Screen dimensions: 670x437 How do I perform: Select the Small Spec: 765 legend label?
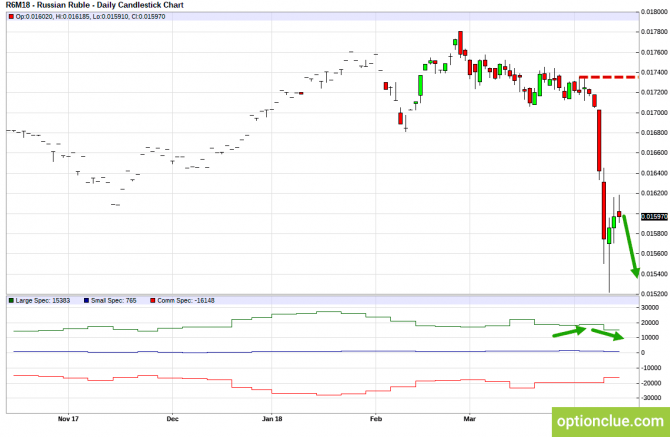coord(114,301)
